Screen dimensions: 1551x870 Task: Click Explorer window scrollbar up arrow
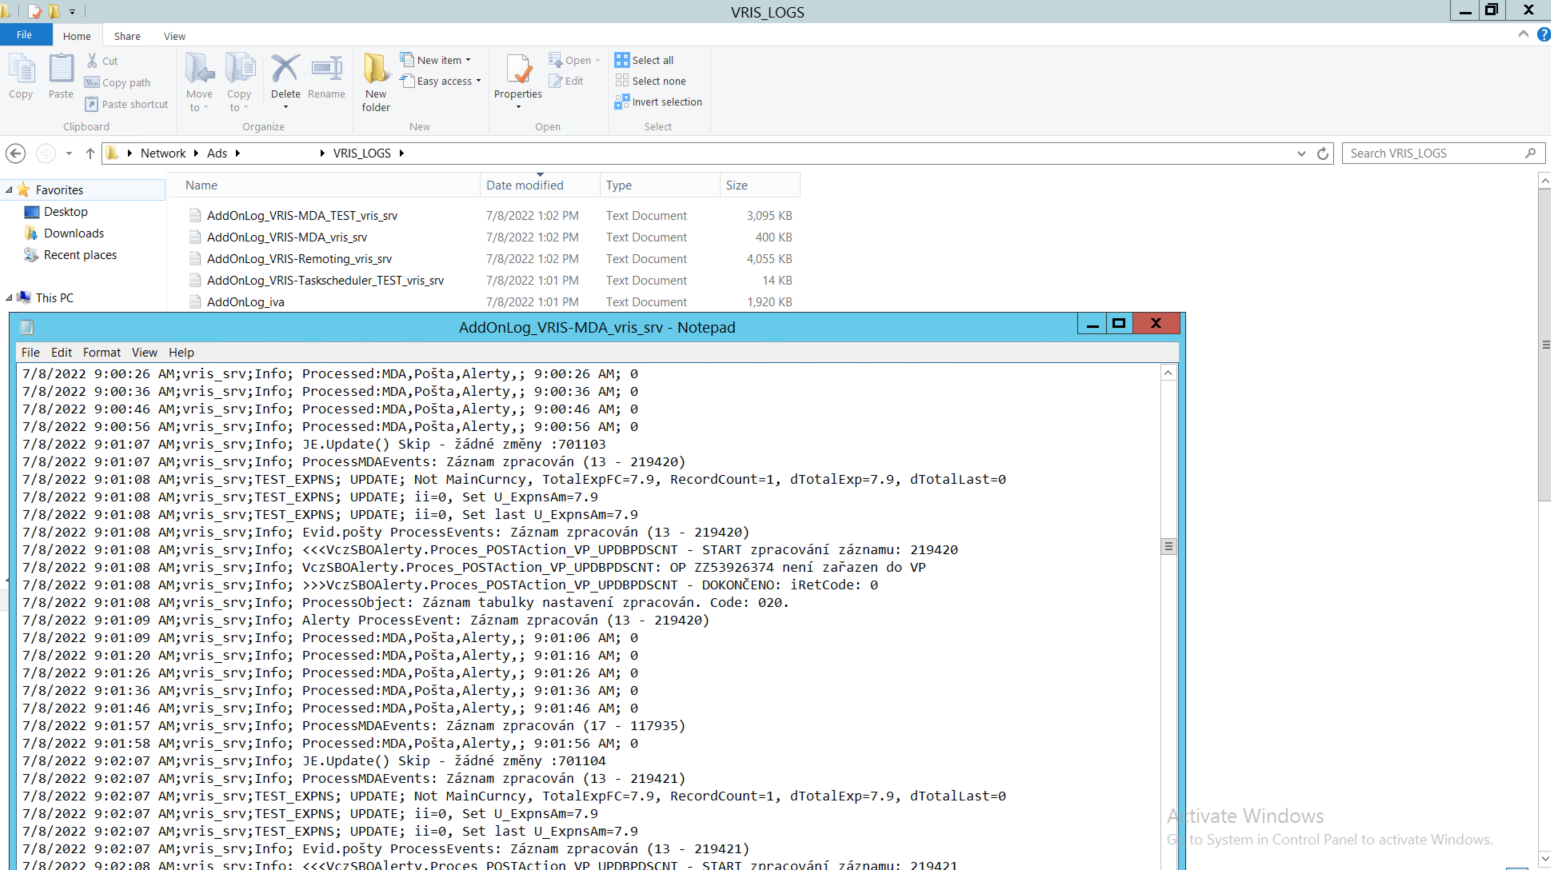pyautogui.click(x=1544, y=181)
